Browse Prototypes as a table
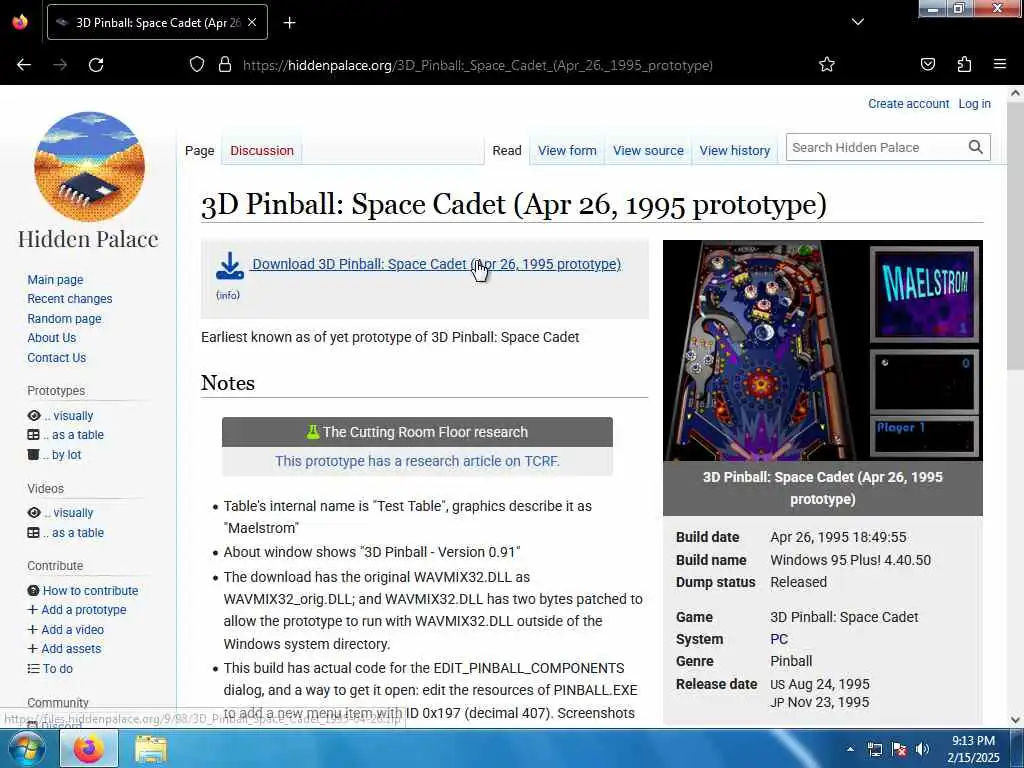This screenshot has height=768, width=1024. tap(74, 435)
